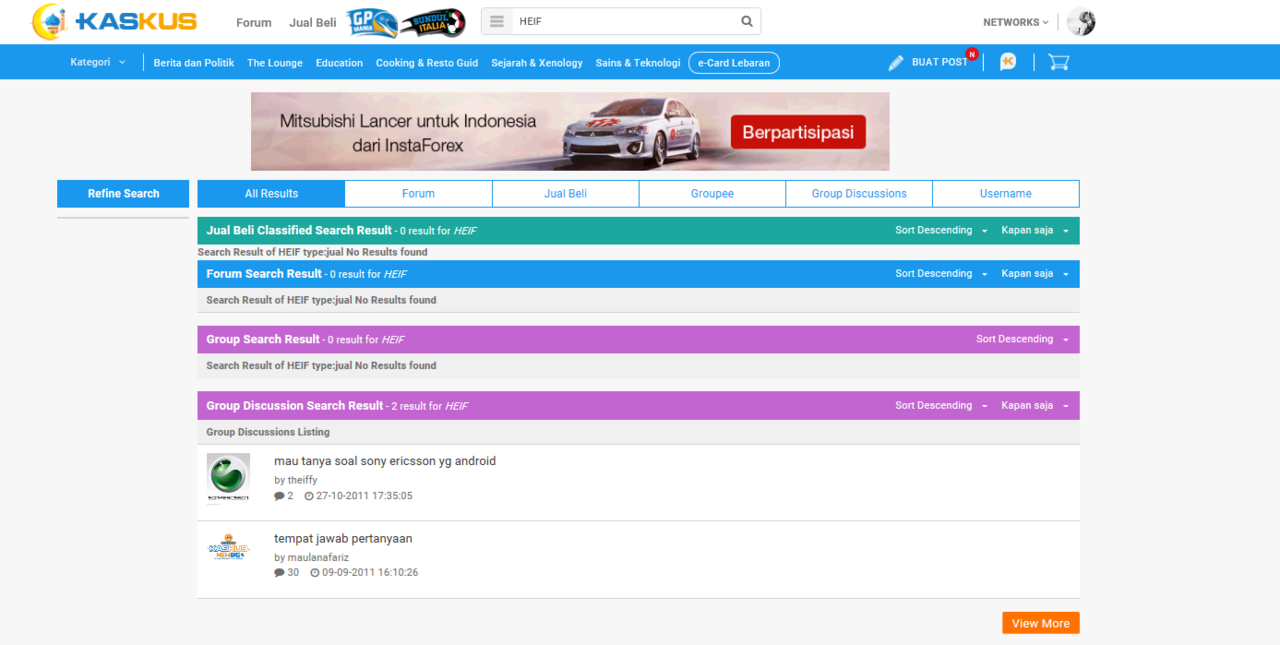Screen dimensions: 1280x645
Task: Open the Sony Ericsson group thumbnail
Action: [x=228, y=479]
